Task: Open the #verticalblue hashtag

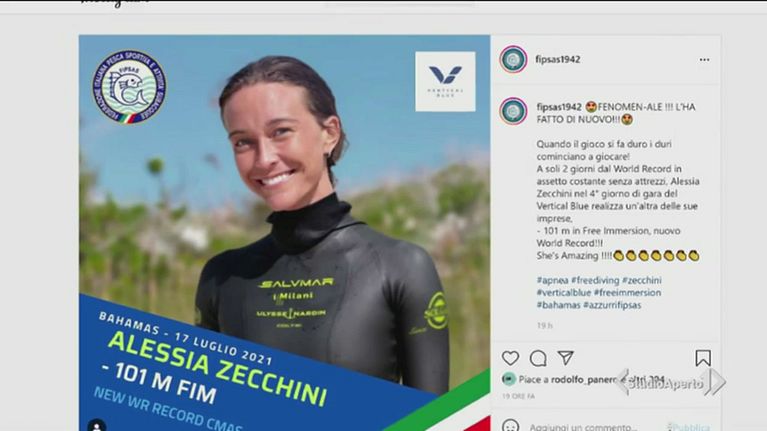Action: tap(564, 293)
